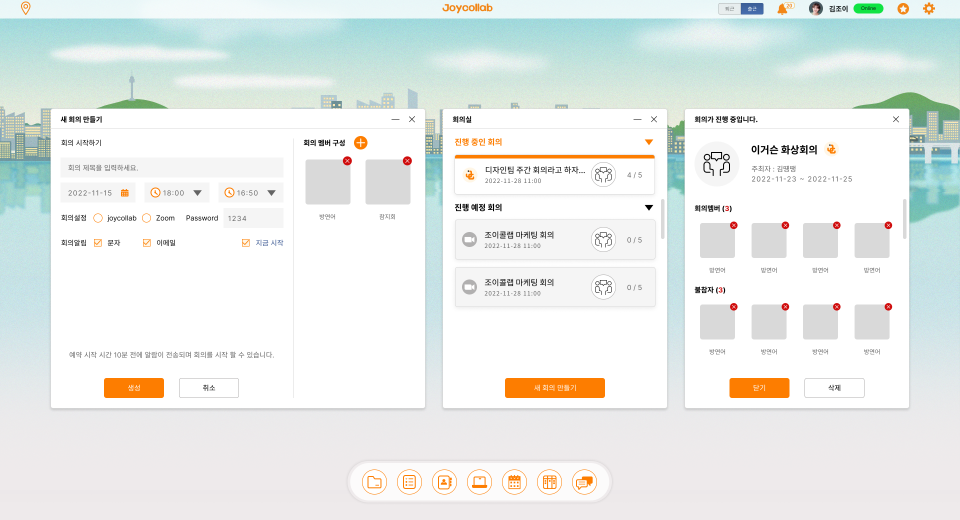Screen dimensions: 960x520
Task: Click the calendar icon in the date field
Action: (125, 193)
